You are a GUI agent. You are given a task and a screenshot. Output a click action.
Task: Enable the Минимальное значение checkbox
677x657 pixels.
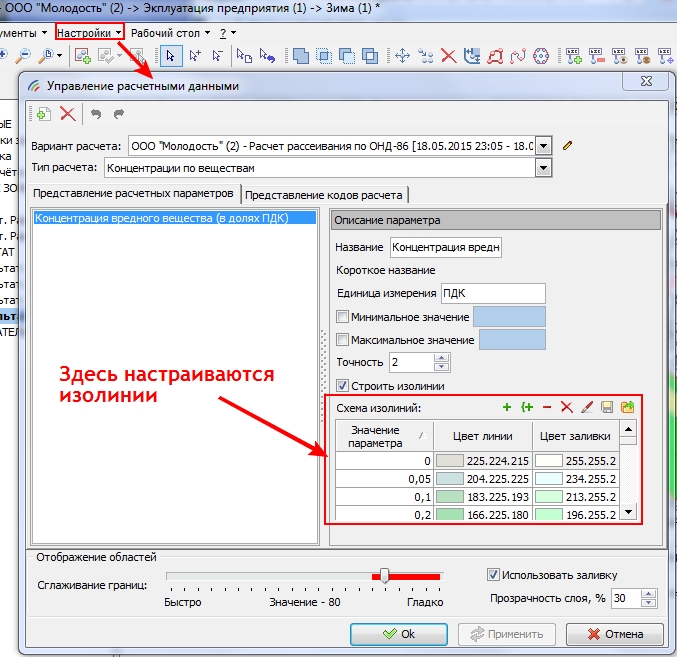pos(343,317)
